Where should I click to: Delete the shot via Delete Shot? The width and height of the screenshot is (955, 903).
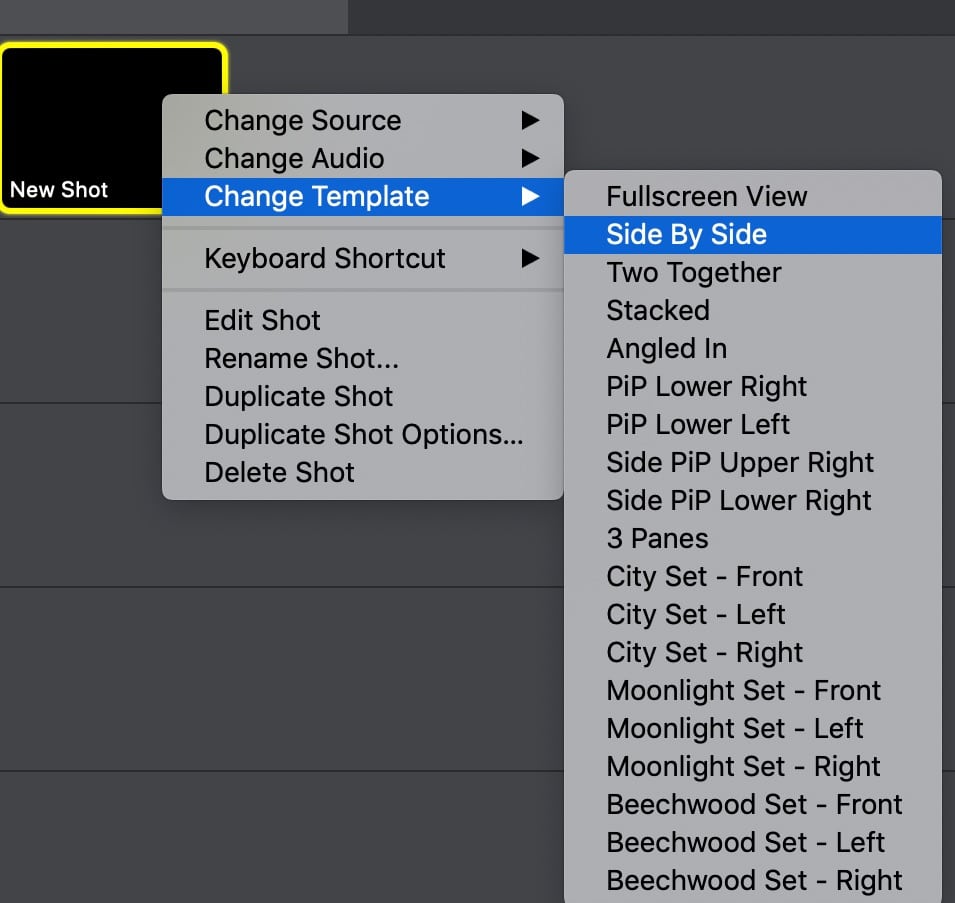280,473
